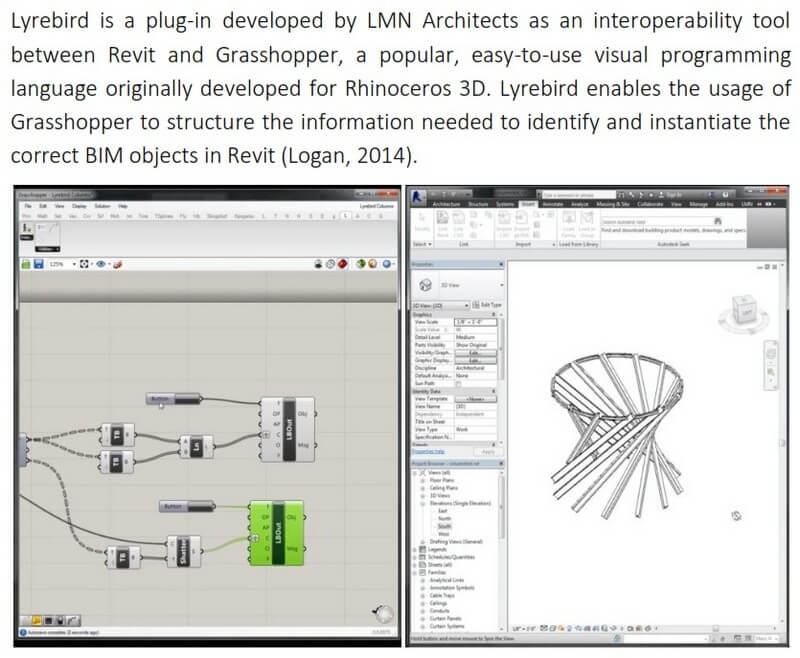This screenshot has width=800, height=658.
Task: Open the 125% zoom dropdown in Grasshopper
Action: 59,264
